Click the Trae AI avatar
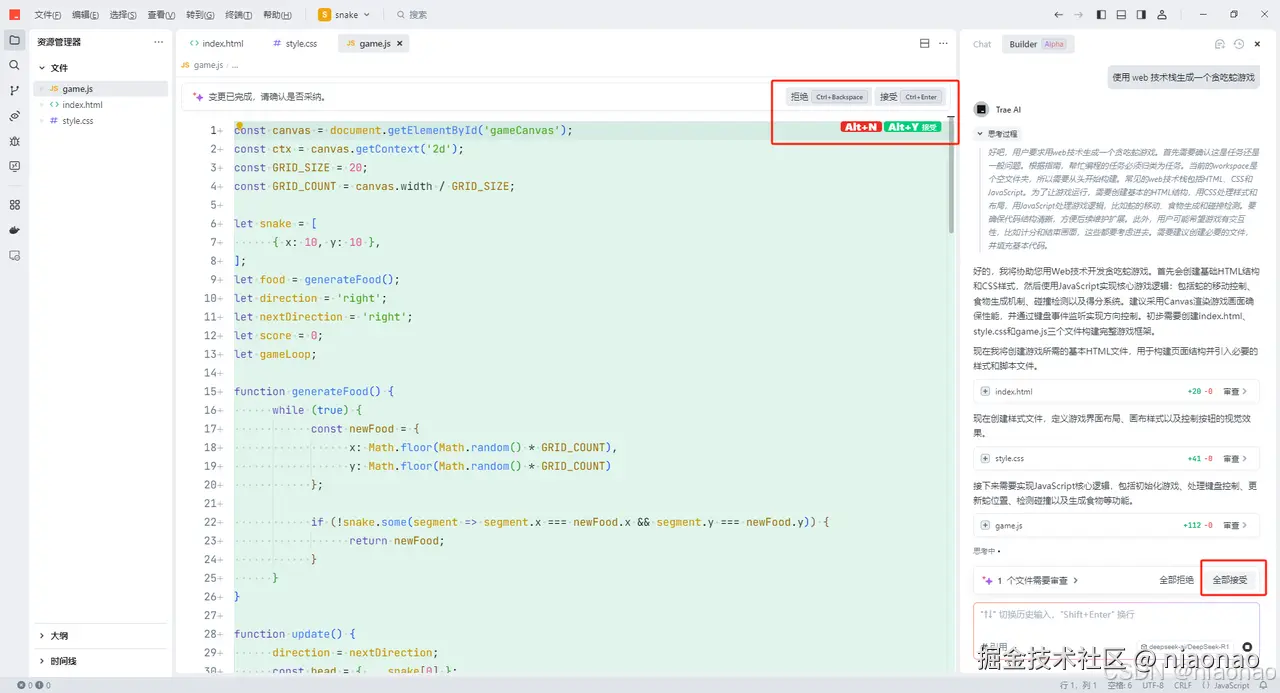This screenshot has height=693, width=1280. point(982,109)
